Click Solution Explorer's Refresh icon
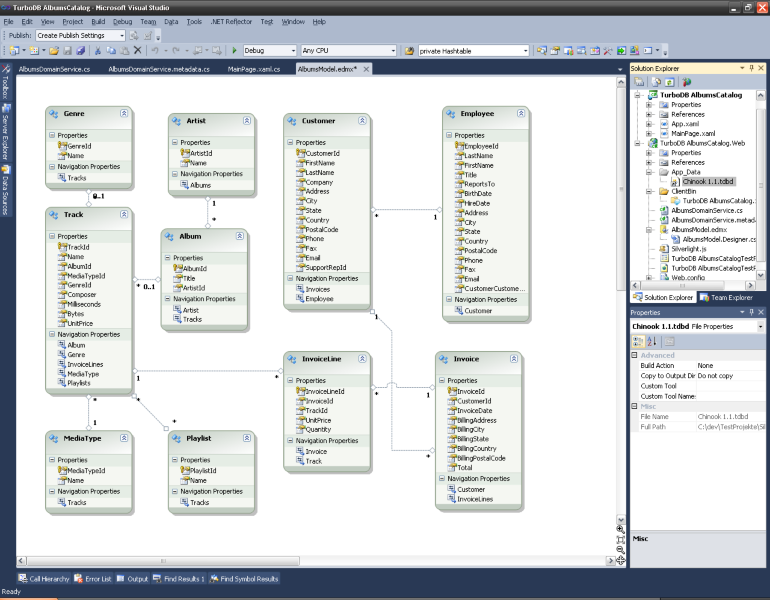Image resolution: width=770 pixels, height=600 pixels. click(669, 82)
